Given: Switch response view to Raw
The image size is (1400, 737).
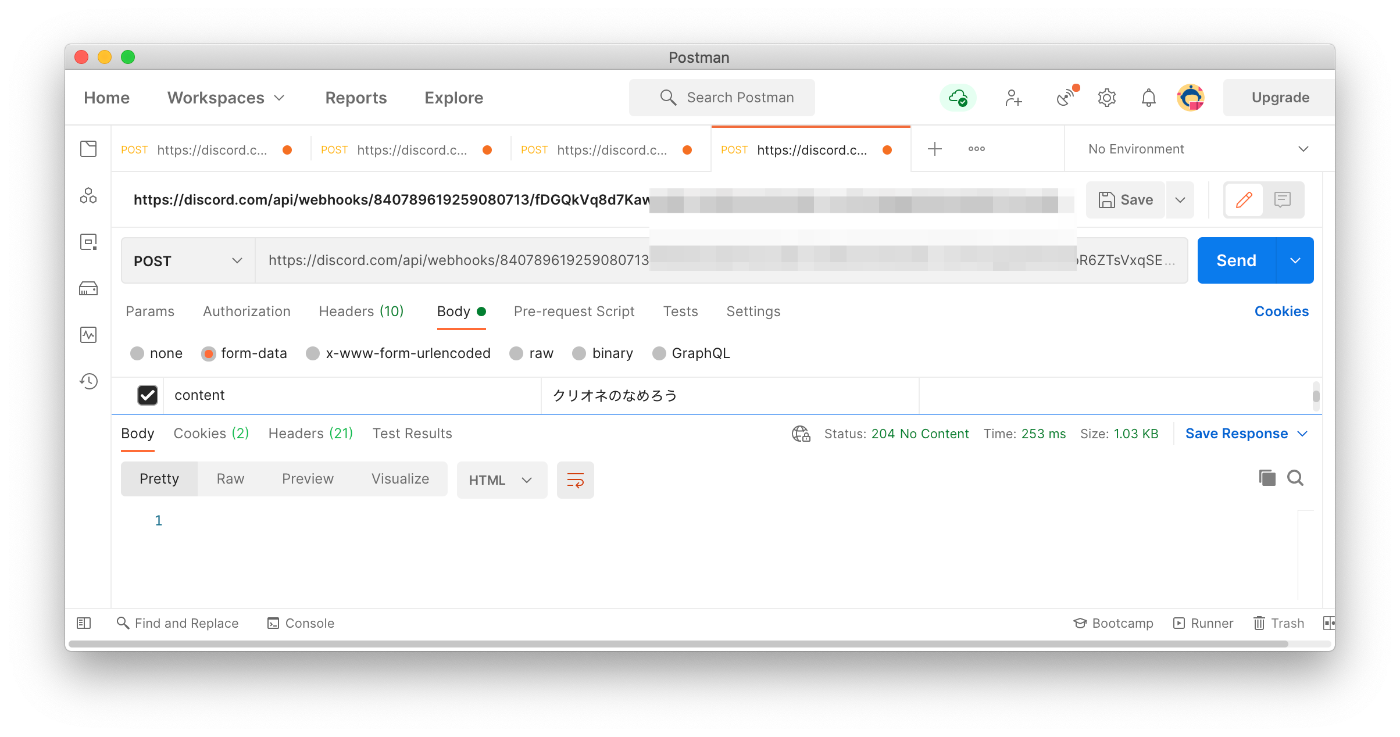Looking at the screenshot, I should click(x=230, y=479).
